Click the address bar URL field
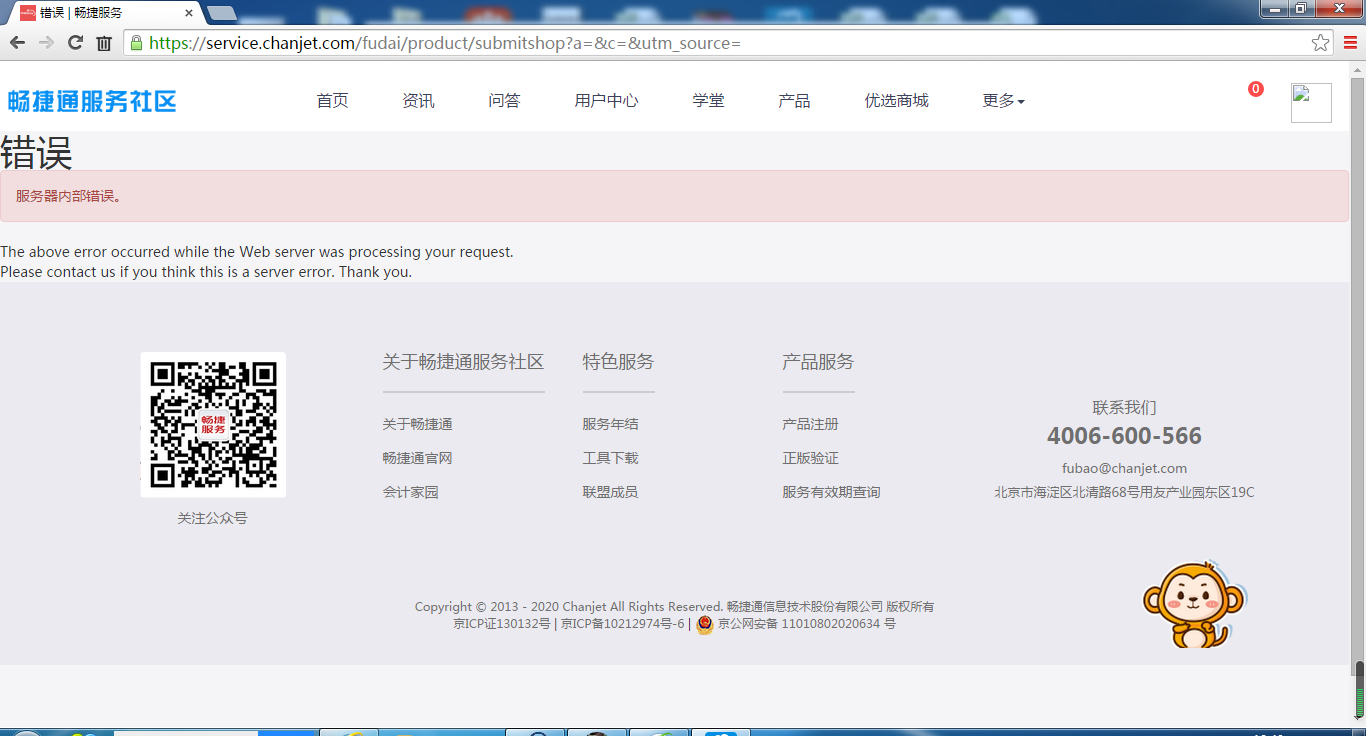The image size is (1366, 736). [x=730, y=43]
